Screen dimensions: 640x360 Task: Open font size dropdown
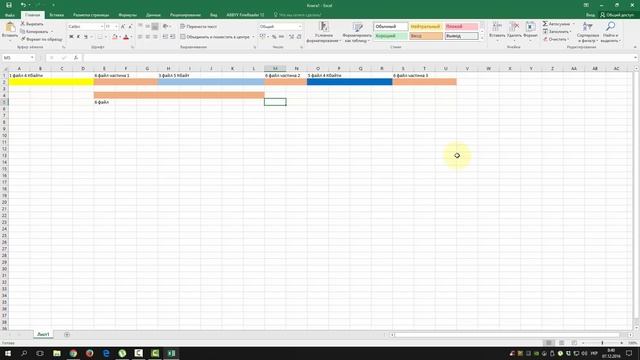point(116,27)
